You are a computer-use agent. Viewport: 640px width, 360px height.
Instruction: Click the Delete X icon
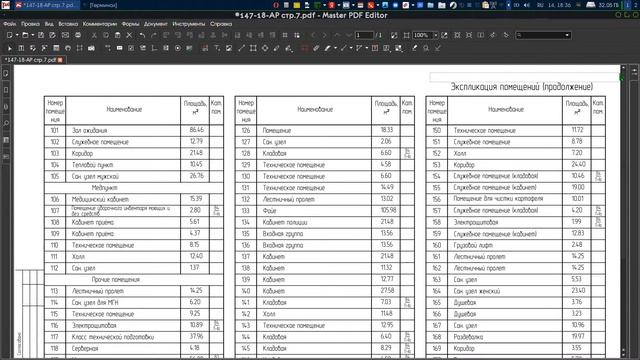(x=129, y=36)
